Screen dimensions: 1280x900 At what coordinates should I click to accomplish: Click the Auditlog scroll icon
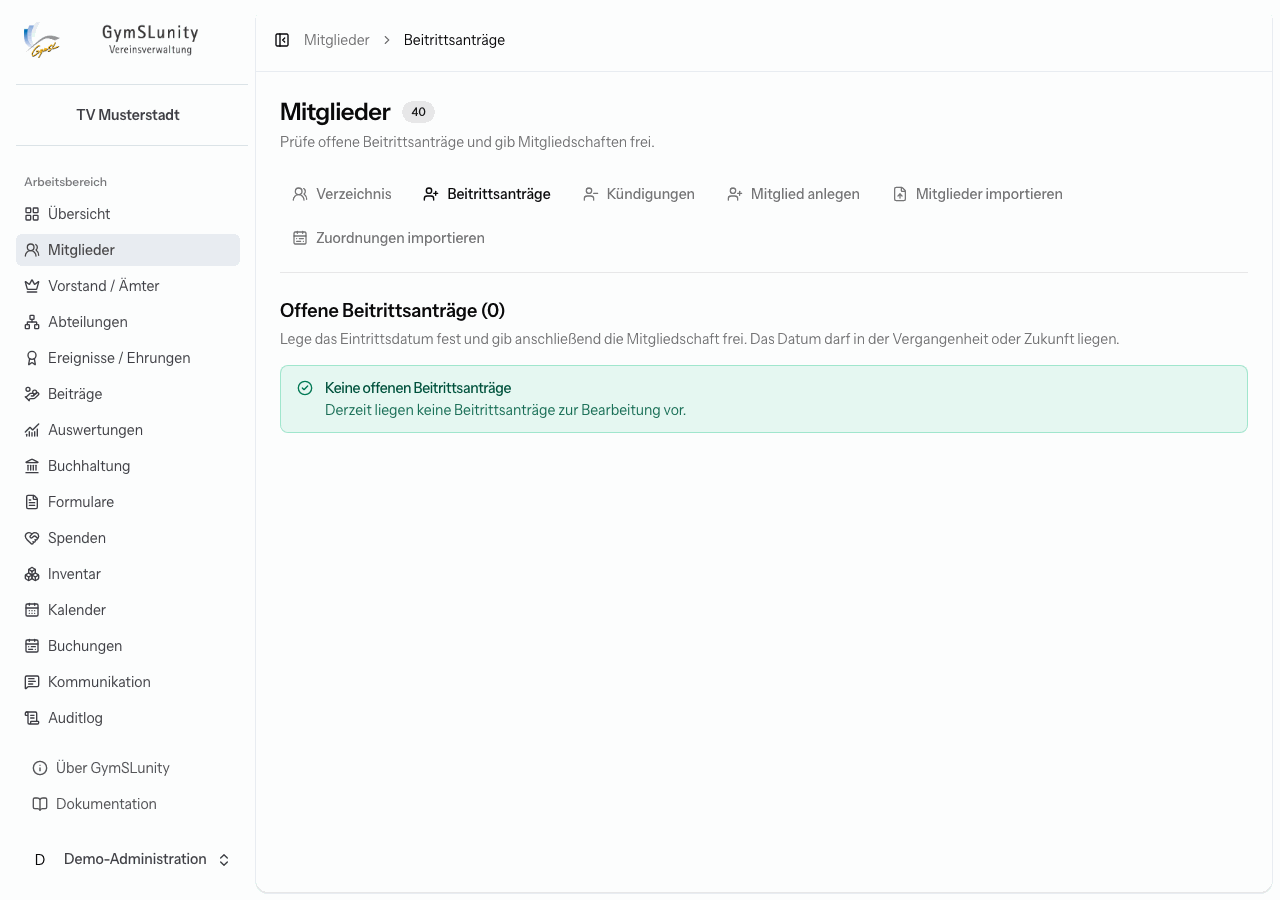click(32, 718)
